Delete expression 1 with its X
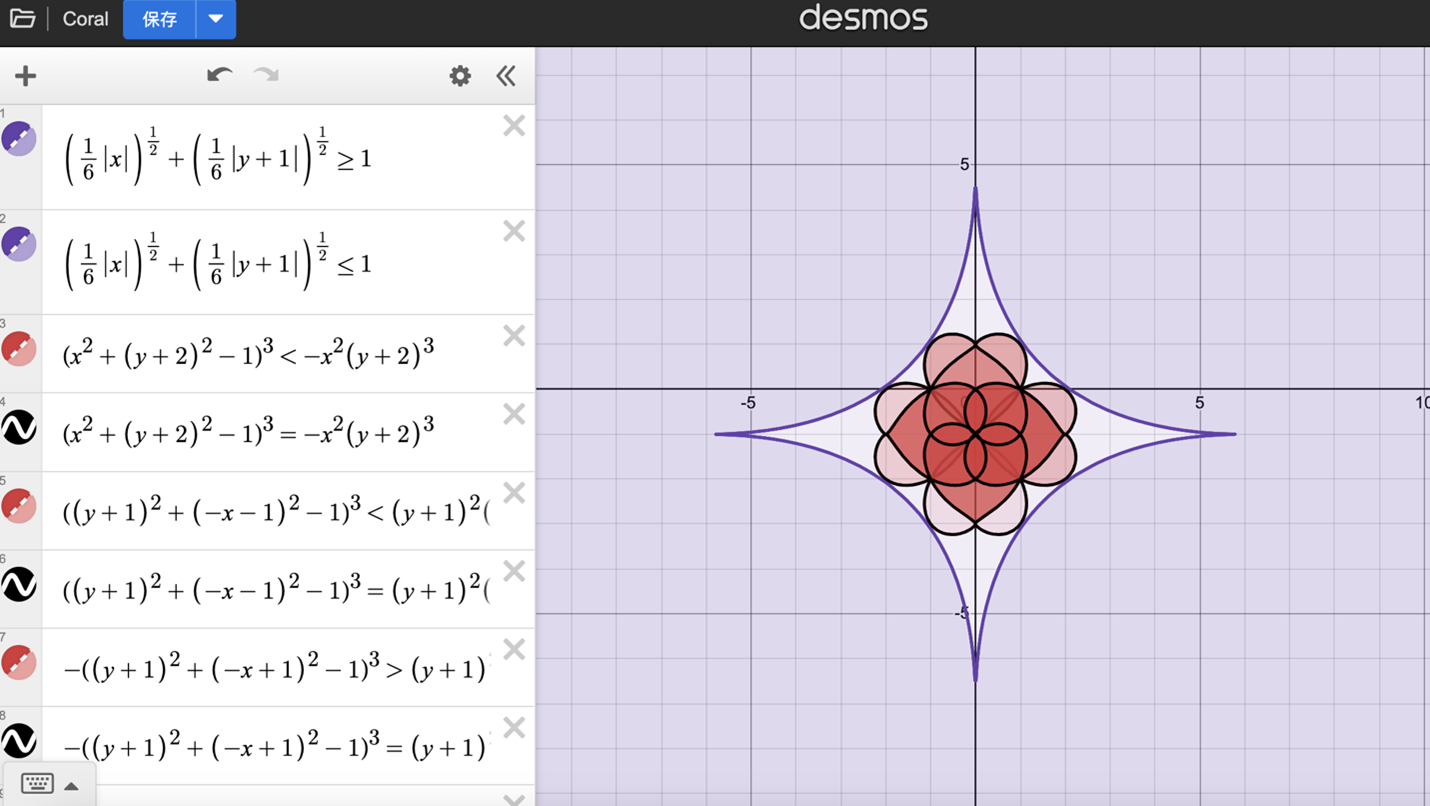This screenshot has height=806, width=1430. tap(514, 126)
